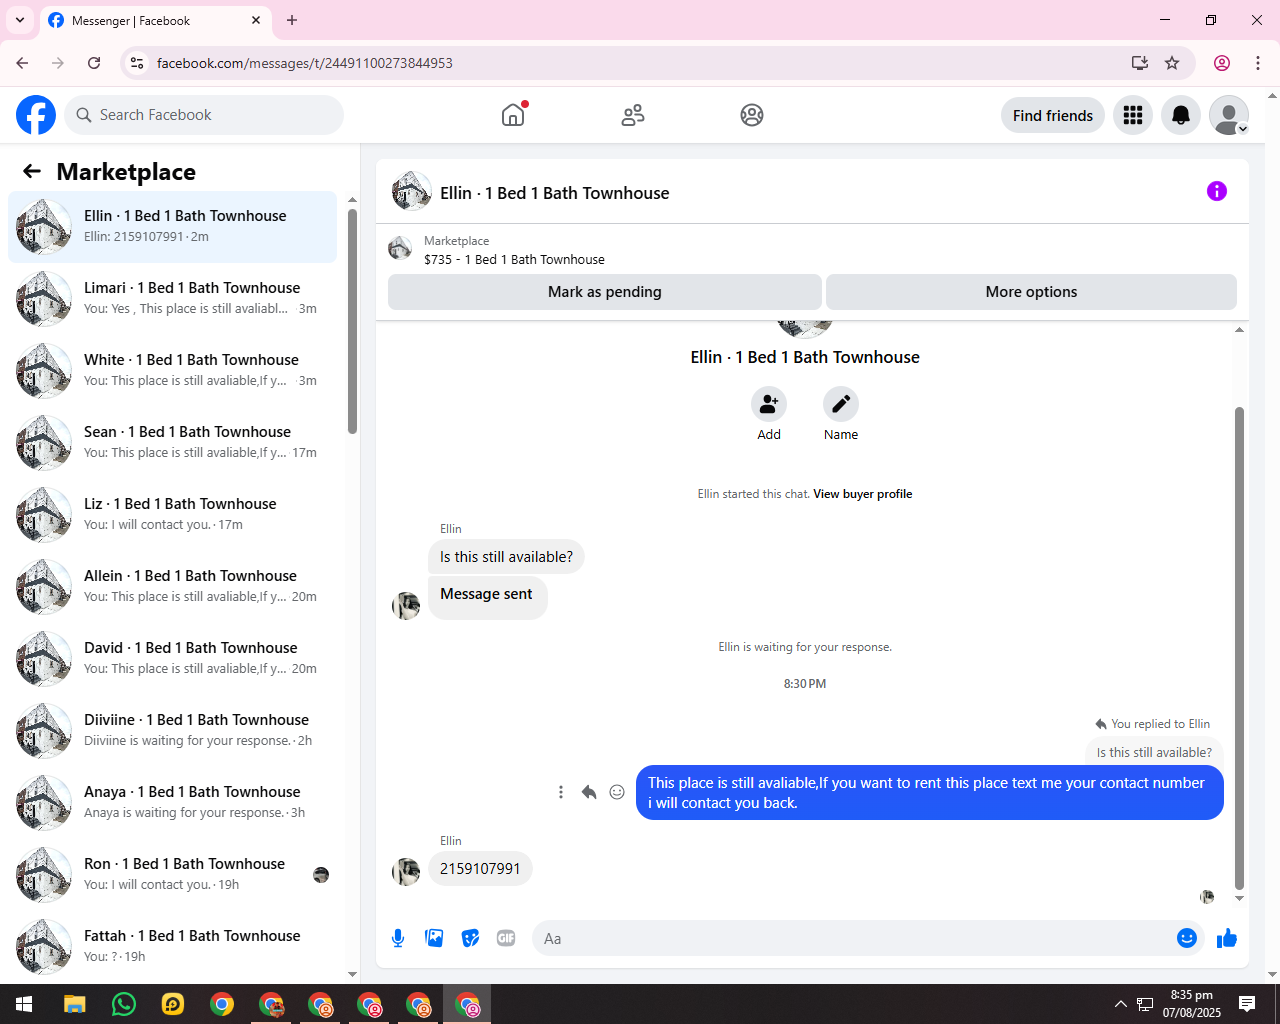The width and height of the screenshot is (1280, 1024).
Task: Bookmark this page with the star
Action: click(1172, 63)
